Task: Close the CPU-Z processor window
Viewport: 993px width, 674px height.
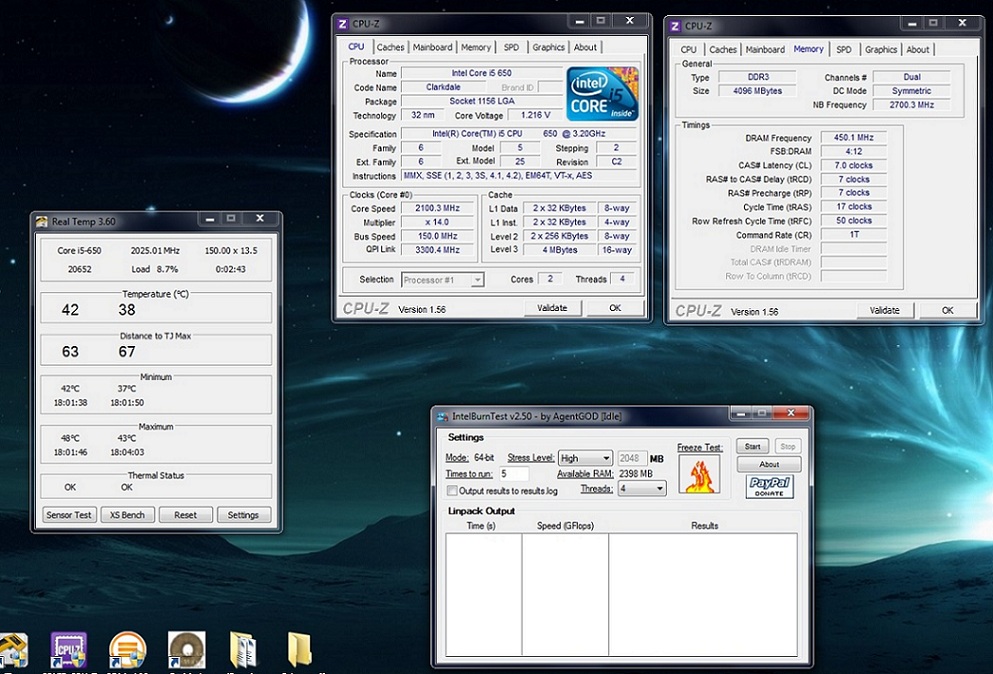Action: 629,21
